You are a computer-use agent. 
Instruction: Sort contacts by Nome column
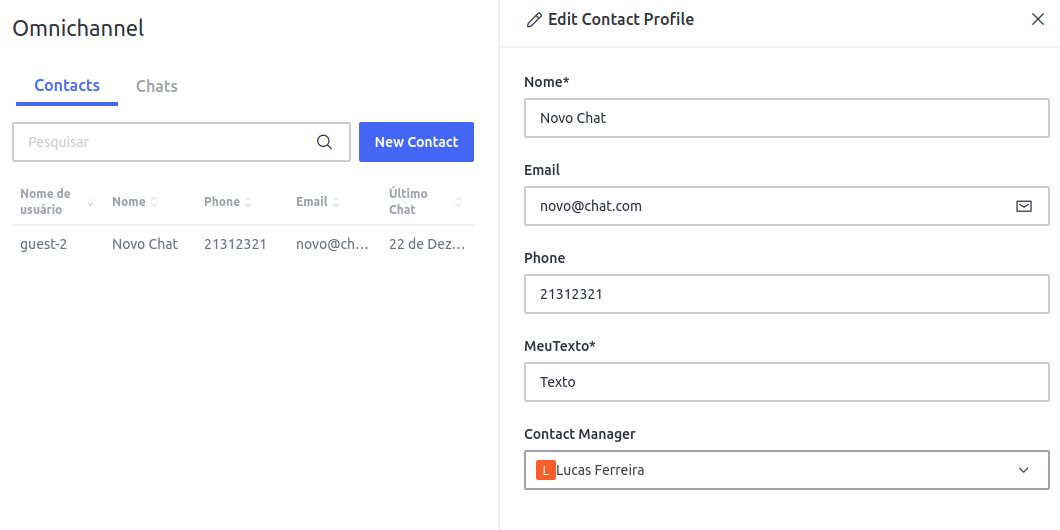pos(154,202)
